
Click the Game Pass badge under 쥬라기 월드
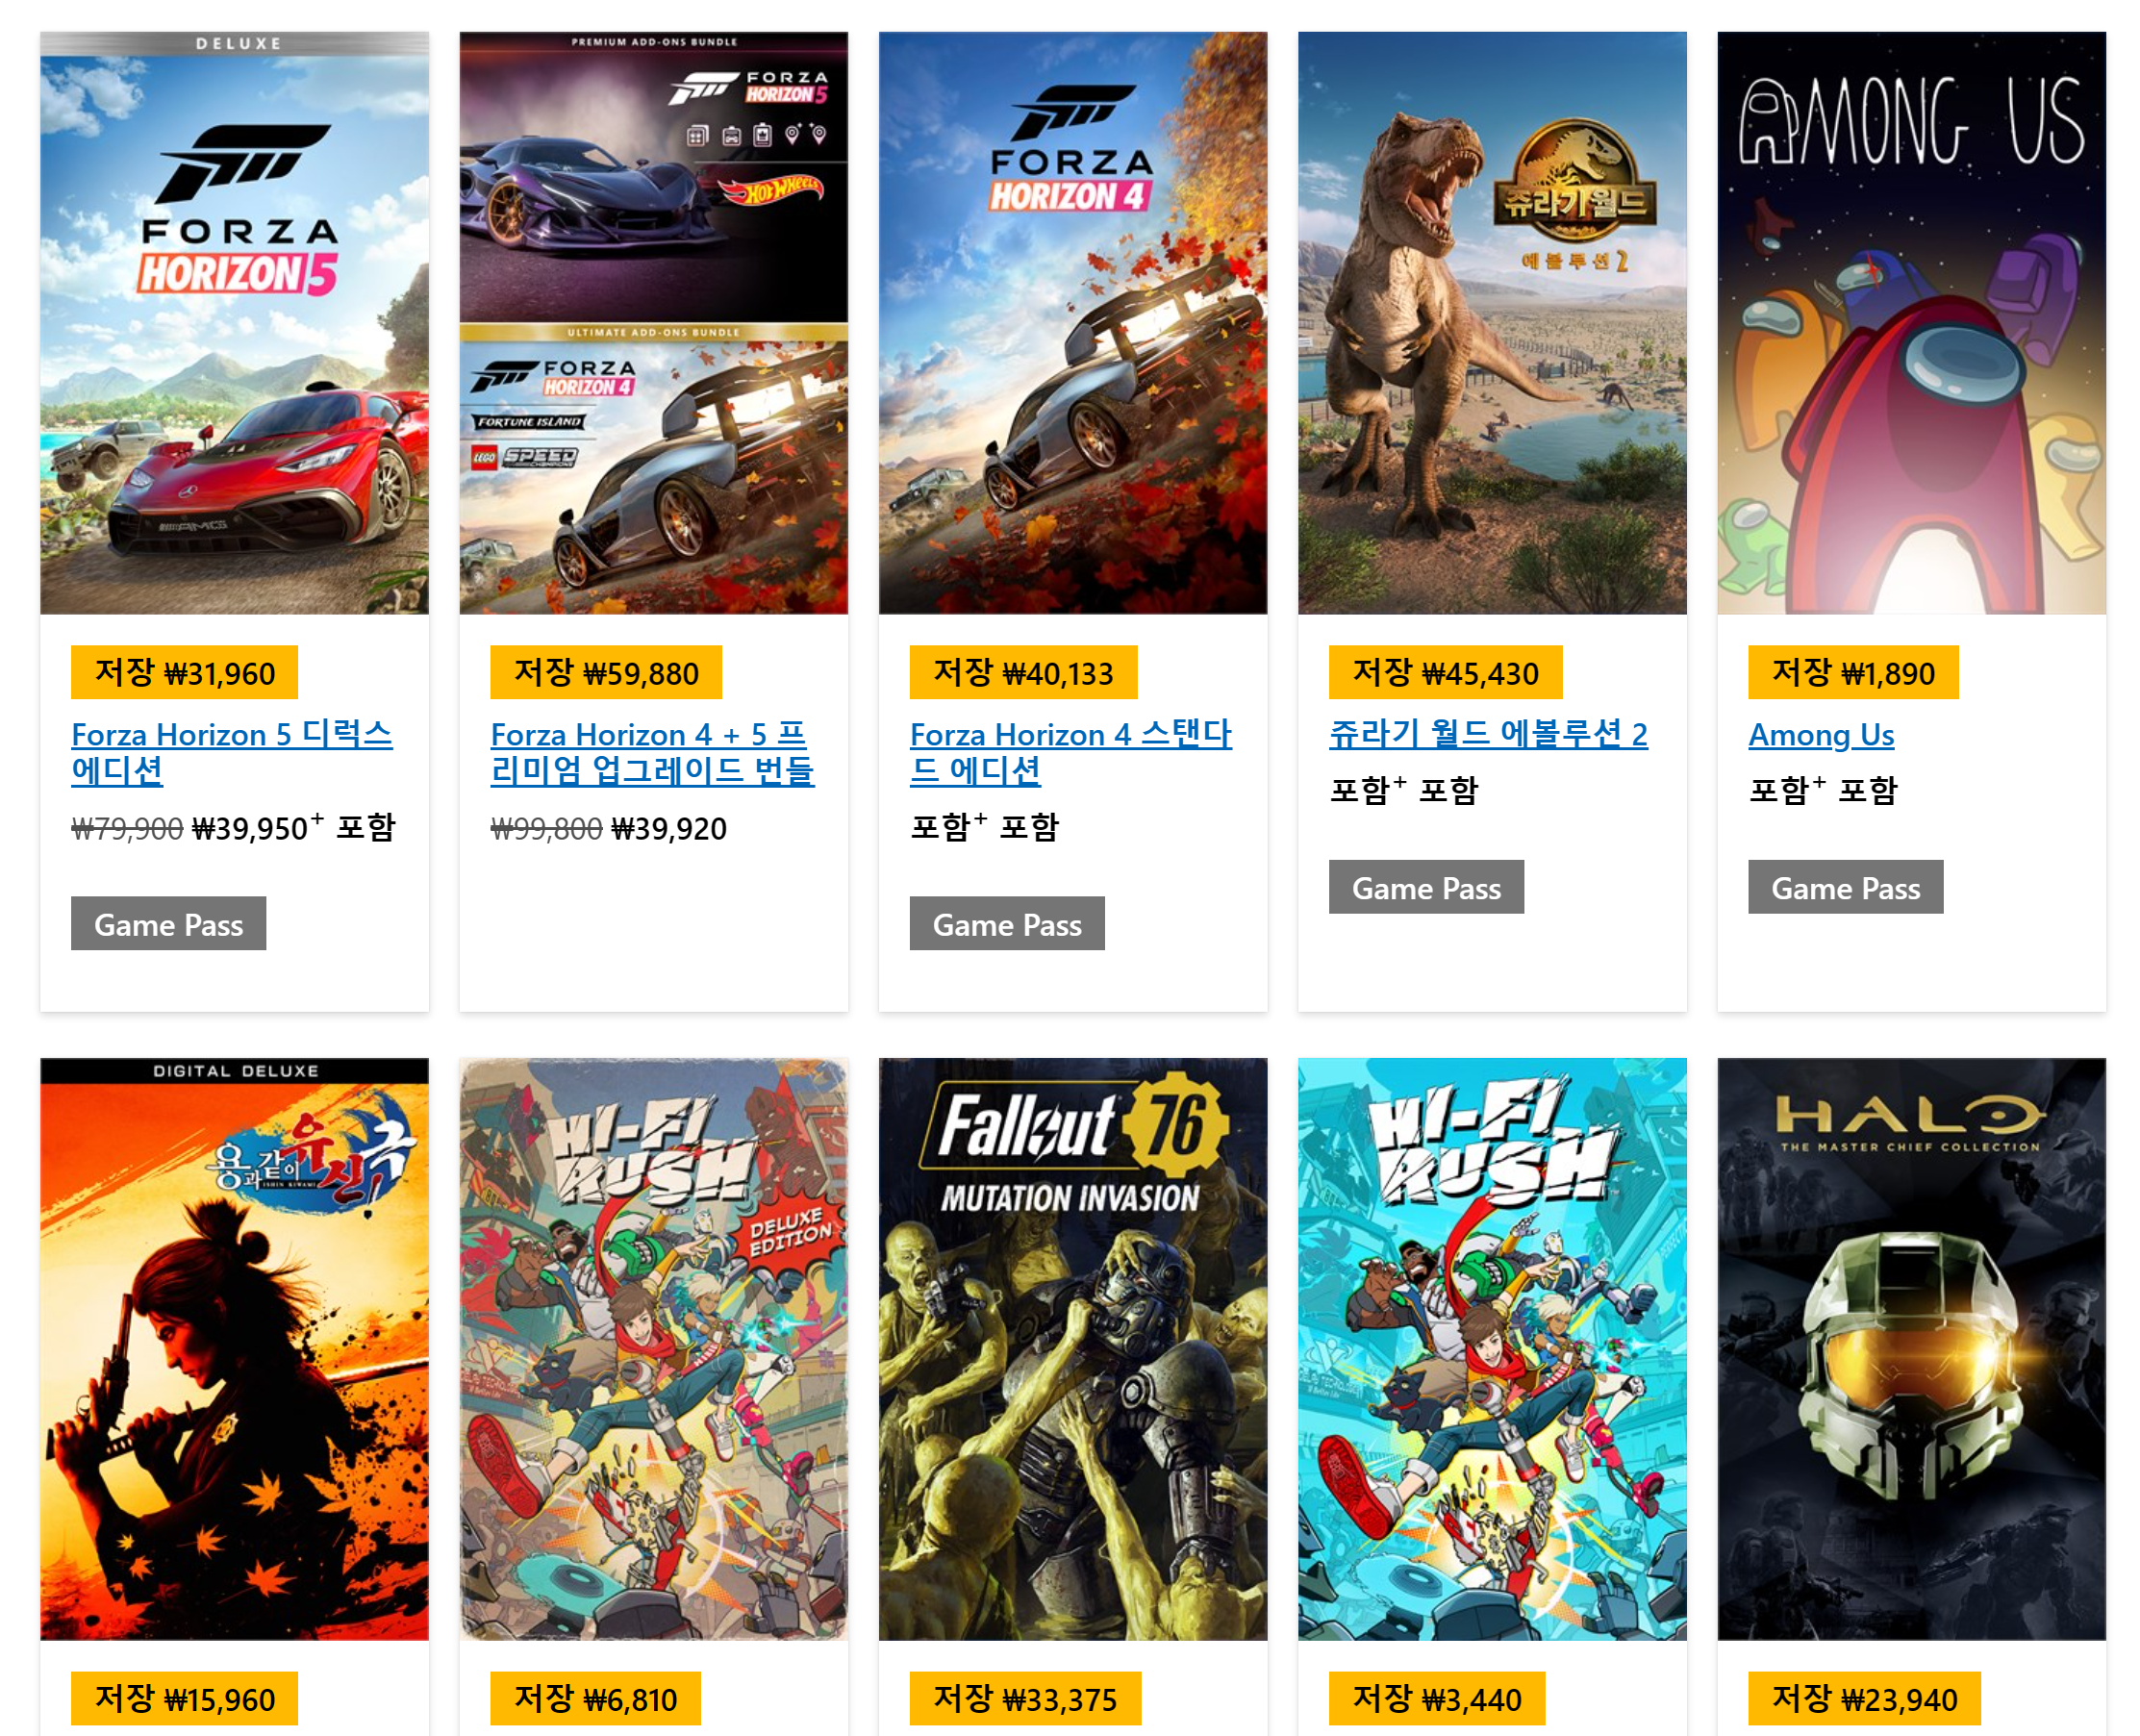click(1426, 887)
